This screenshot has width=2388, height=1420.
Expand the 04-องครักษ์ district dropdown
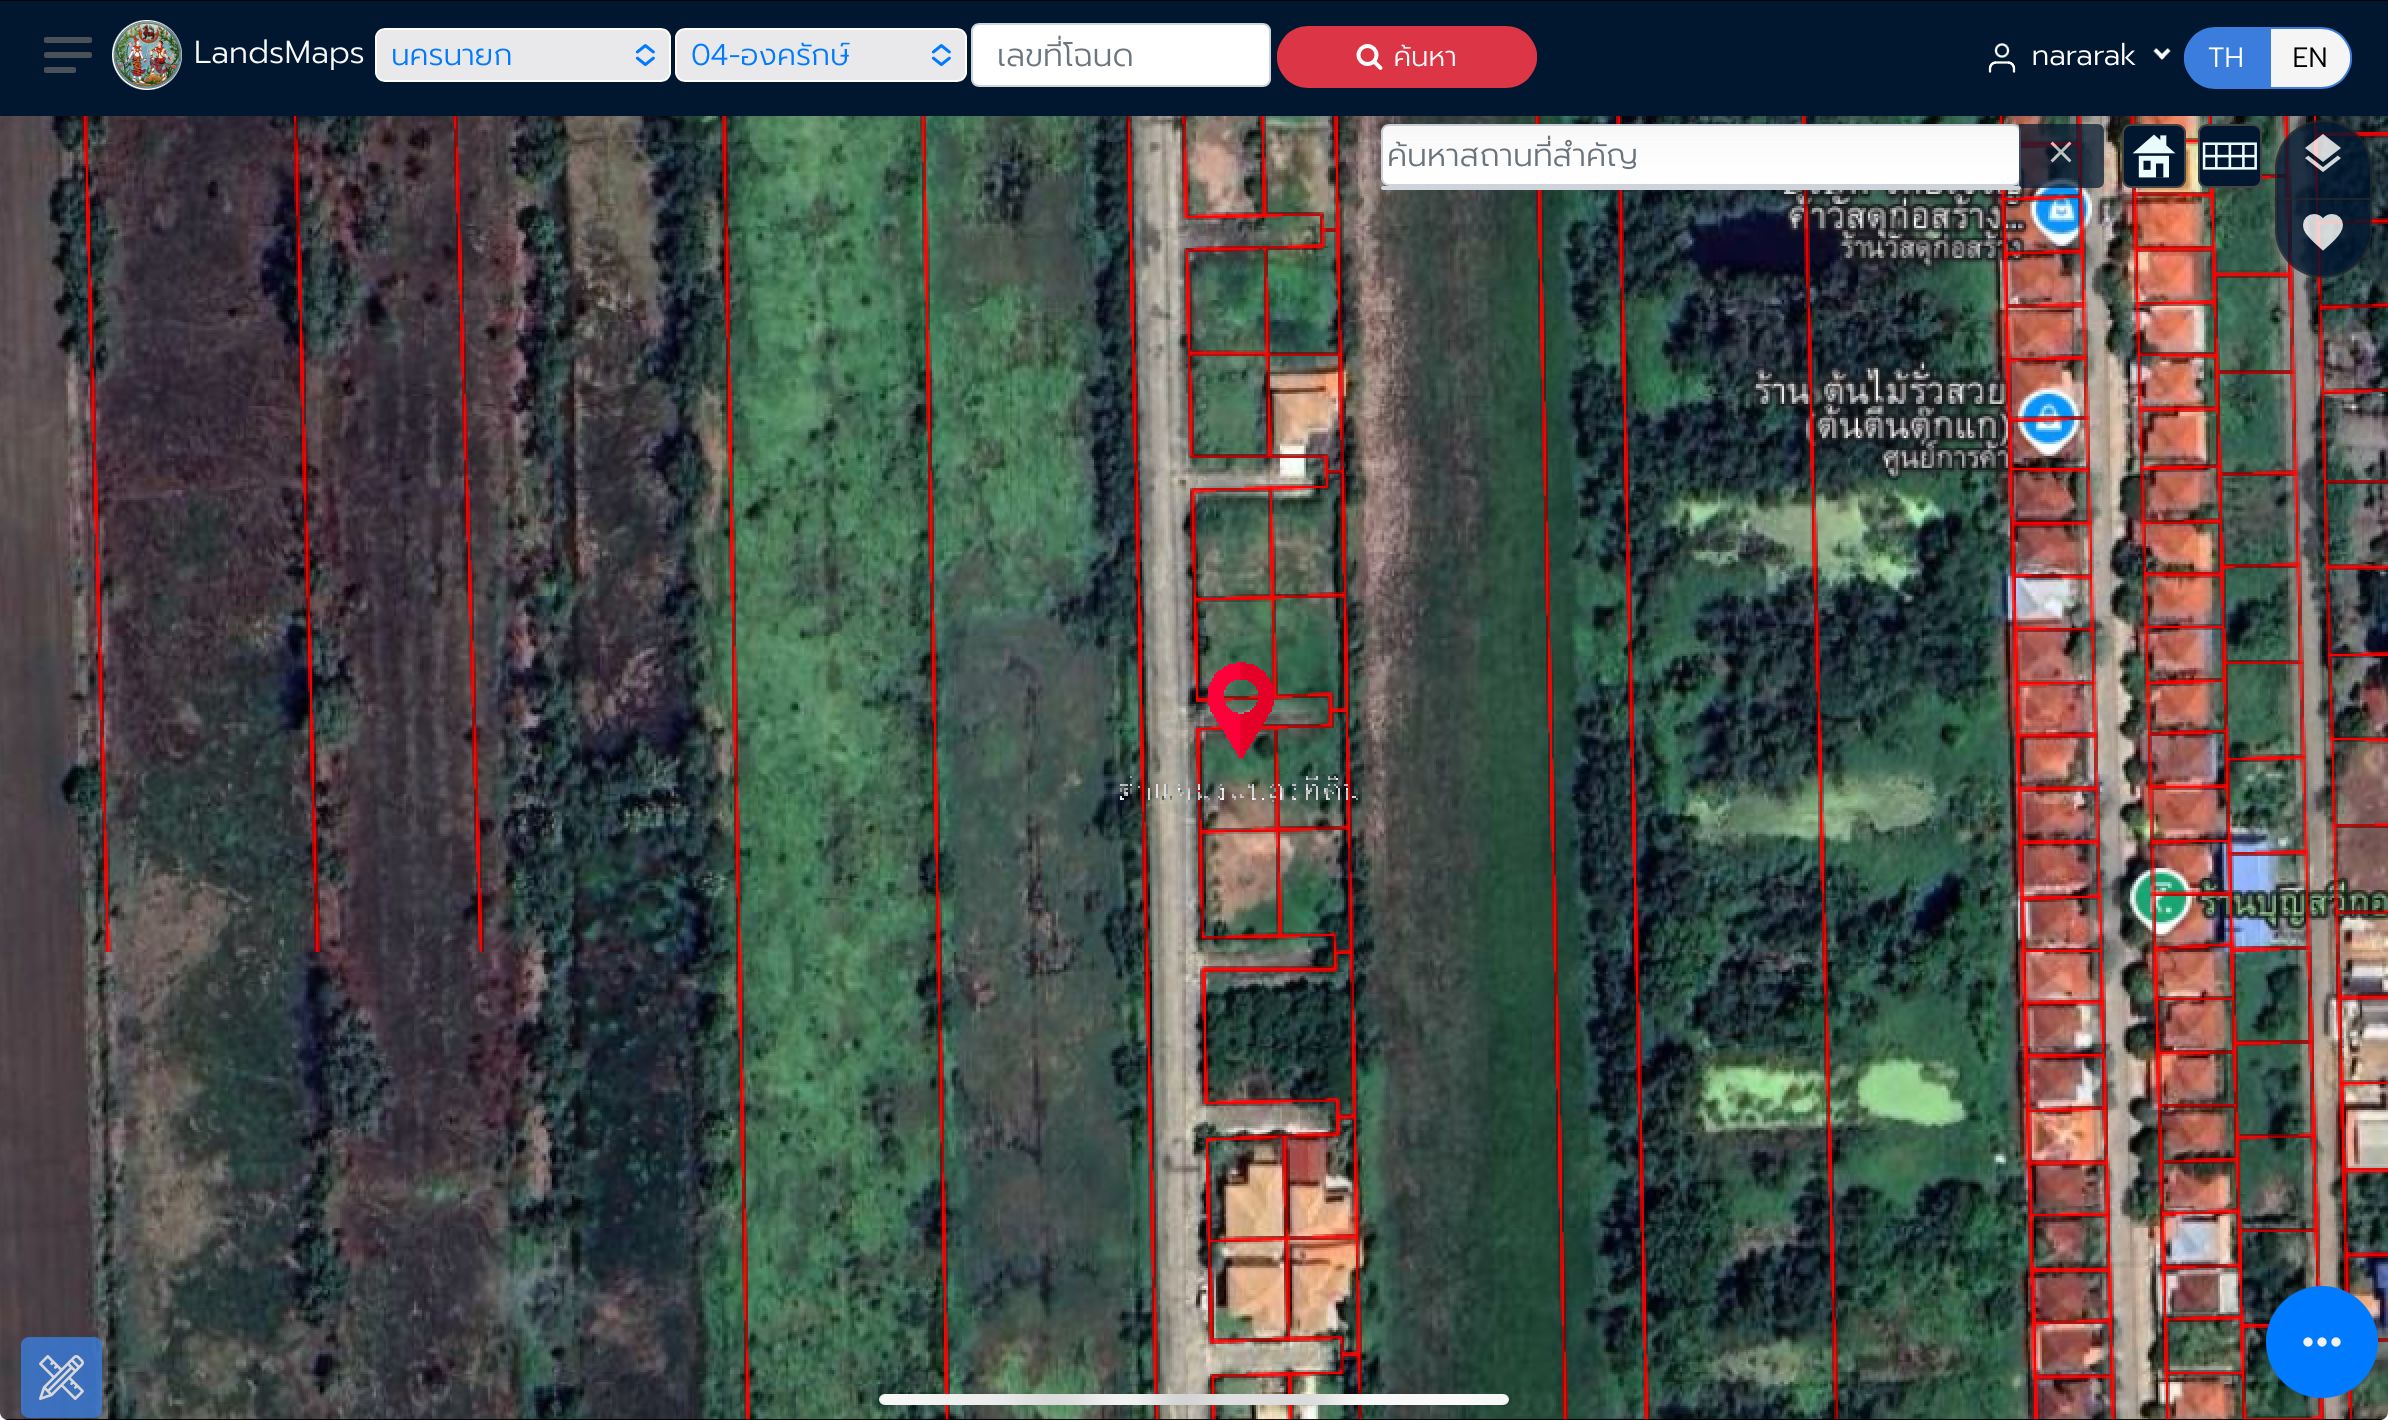pos(820,55)
